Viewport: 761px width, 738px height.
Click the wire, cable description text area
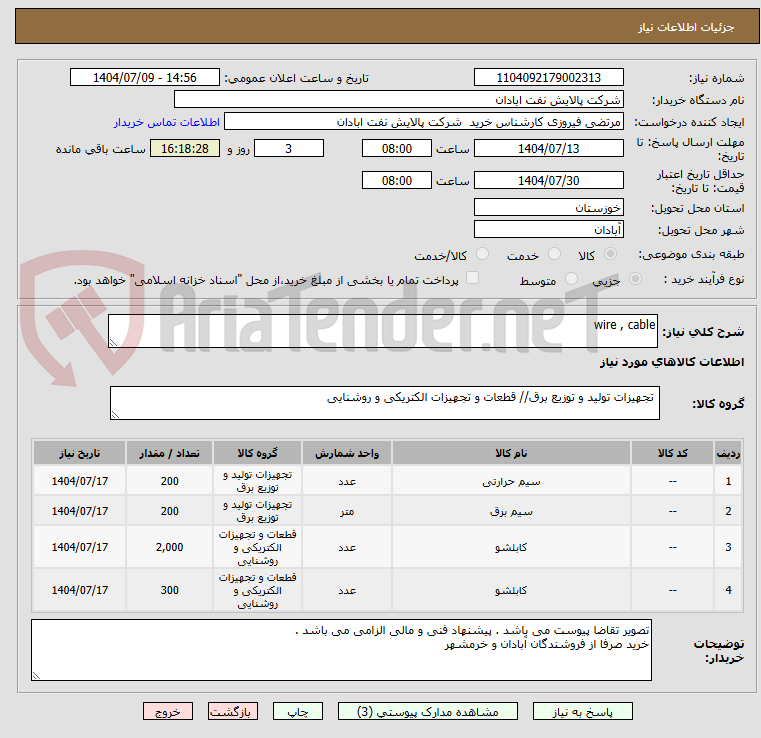382,331
